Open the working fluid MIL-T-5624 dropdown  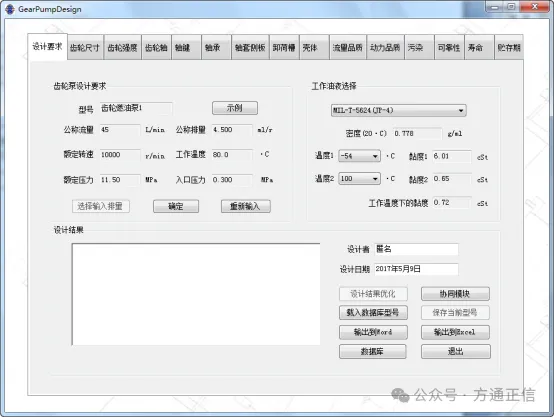click(398, 110)
